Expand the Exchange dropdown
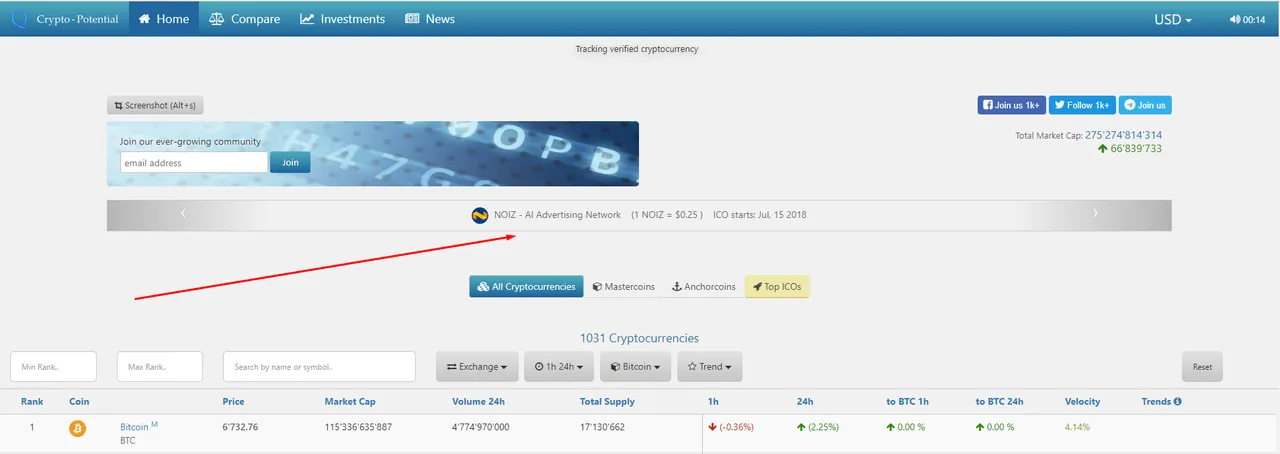 [x=477, y=366]
